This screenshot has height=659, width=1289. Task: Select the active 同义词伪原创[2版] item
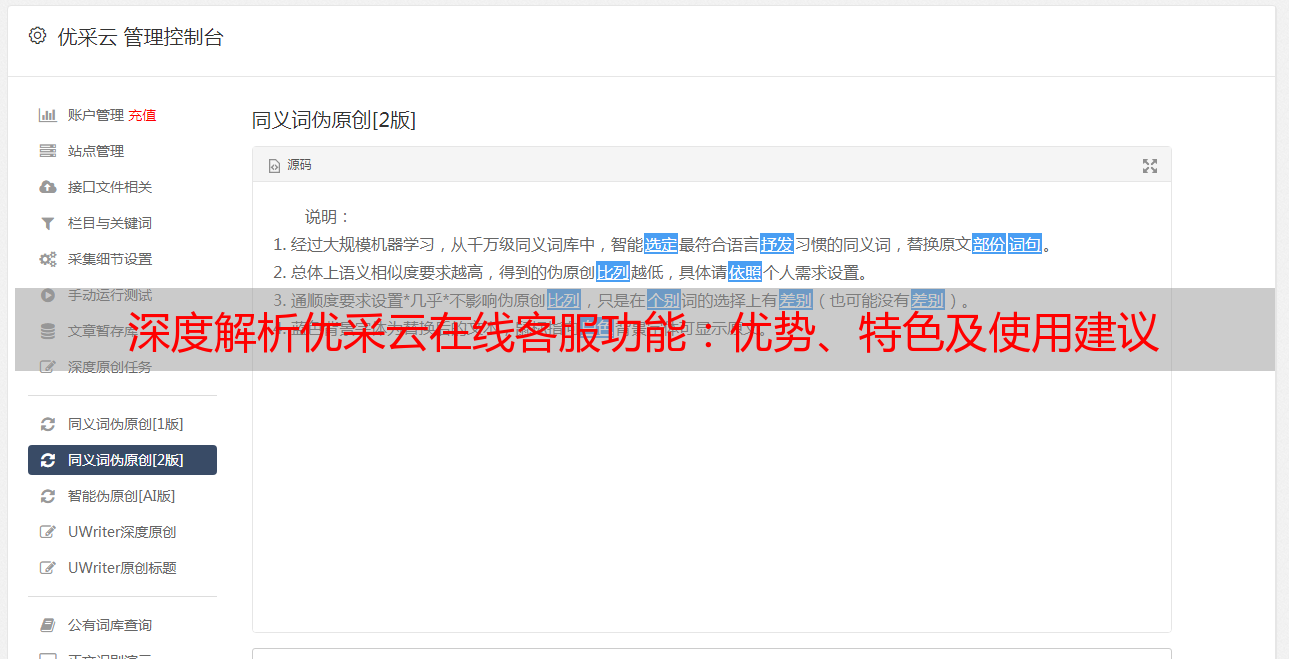[122, 460]
